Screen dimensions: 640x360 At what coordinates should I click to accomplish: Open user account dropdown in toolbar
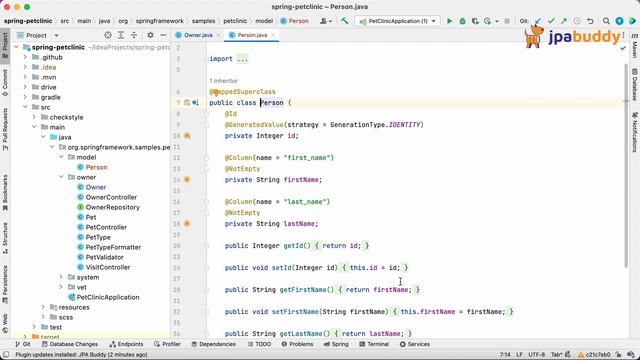(x=326, y=21)
